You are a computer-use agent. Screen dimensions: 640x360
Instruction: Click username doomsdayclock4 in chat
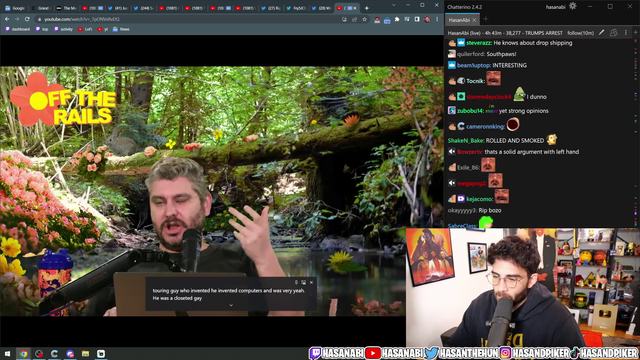489,97
